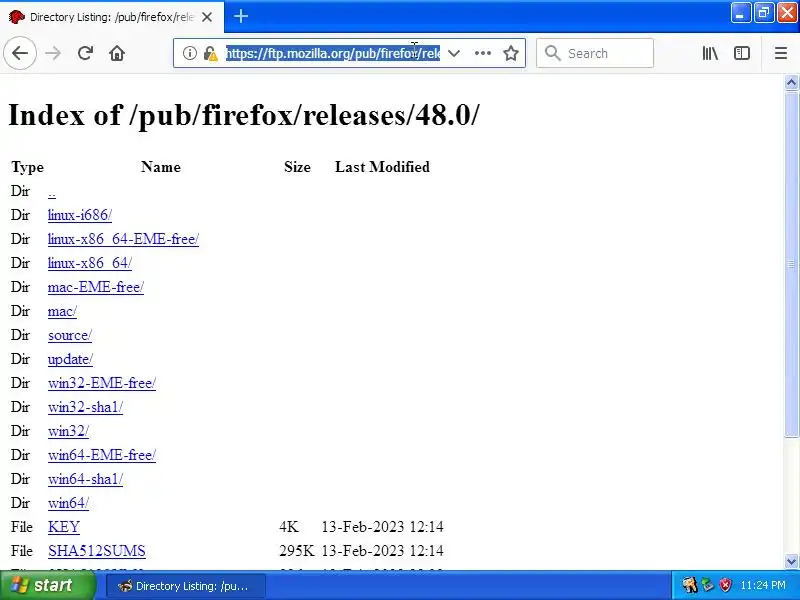Click the Type column header
The height and width of the screenshot is (600, 800).
coord(28,167)
